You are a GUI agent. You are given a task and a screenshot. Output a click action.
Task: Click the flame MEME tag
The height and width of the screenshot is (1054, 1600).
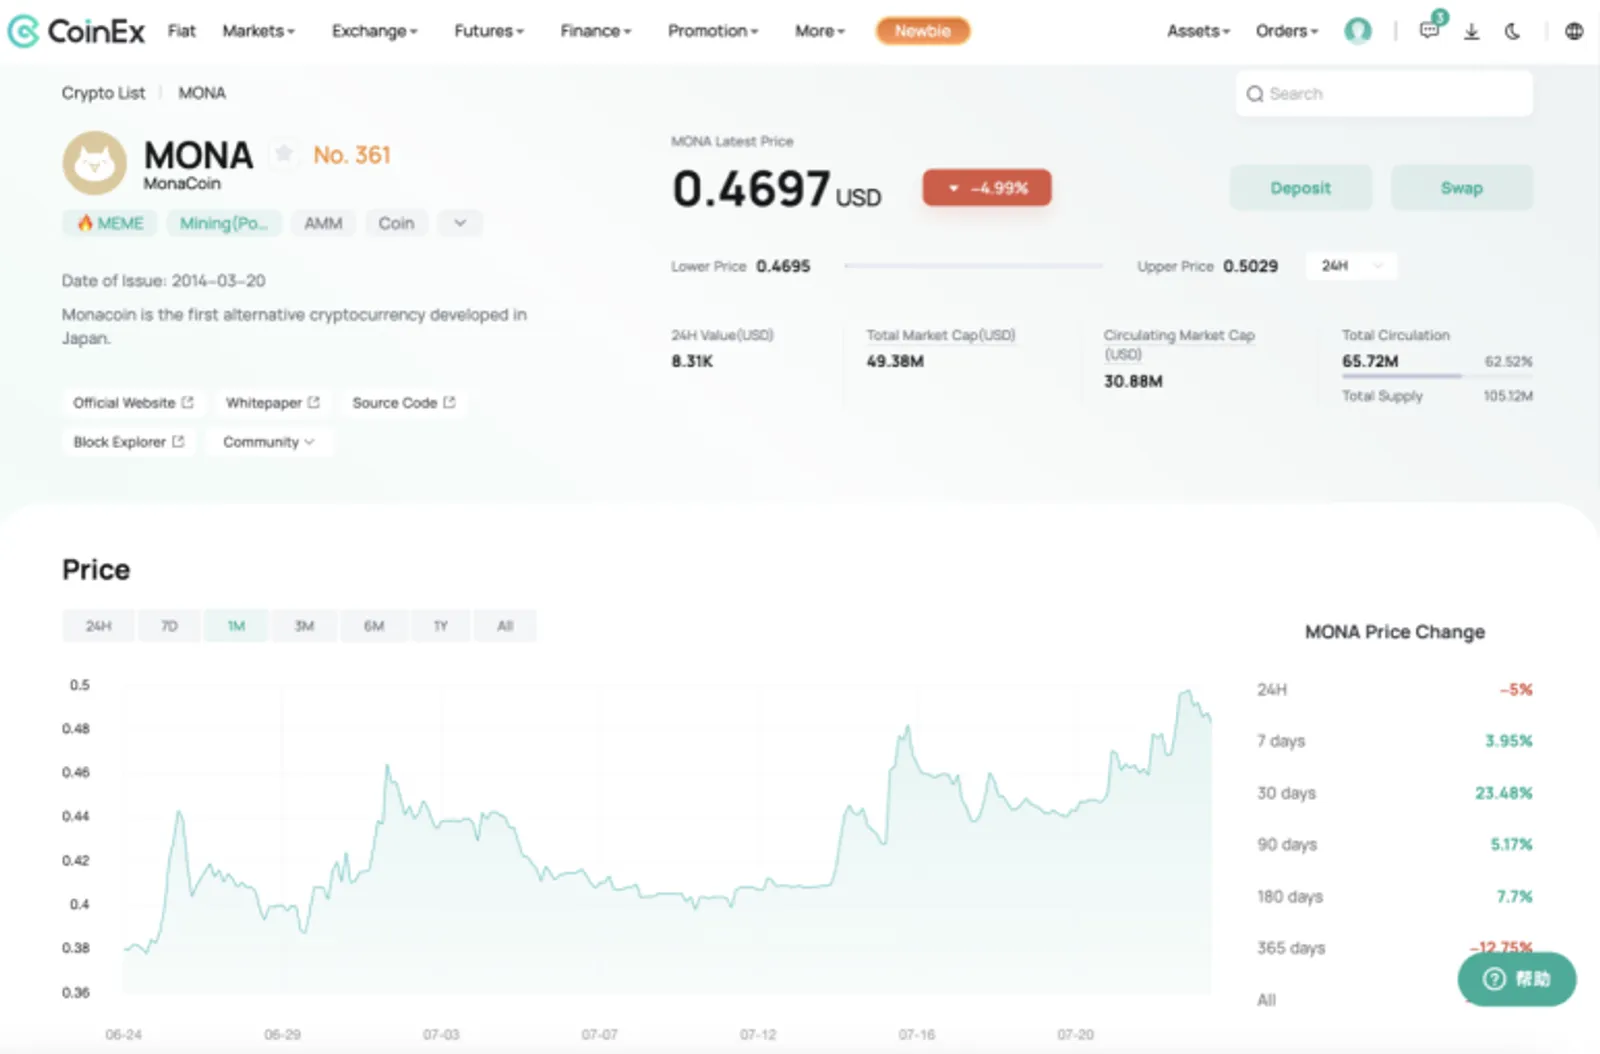coord(110,223)
